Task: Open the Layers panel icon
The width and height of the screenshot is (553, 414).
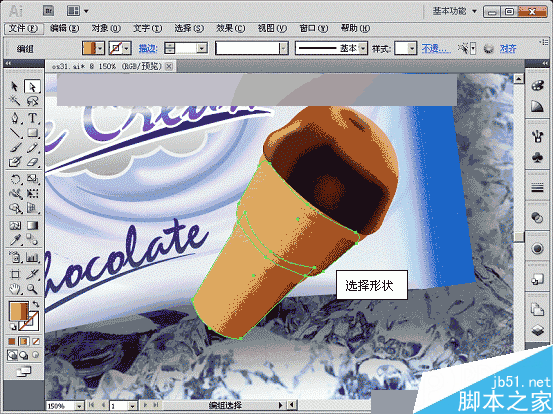Action: pos(537,330)
